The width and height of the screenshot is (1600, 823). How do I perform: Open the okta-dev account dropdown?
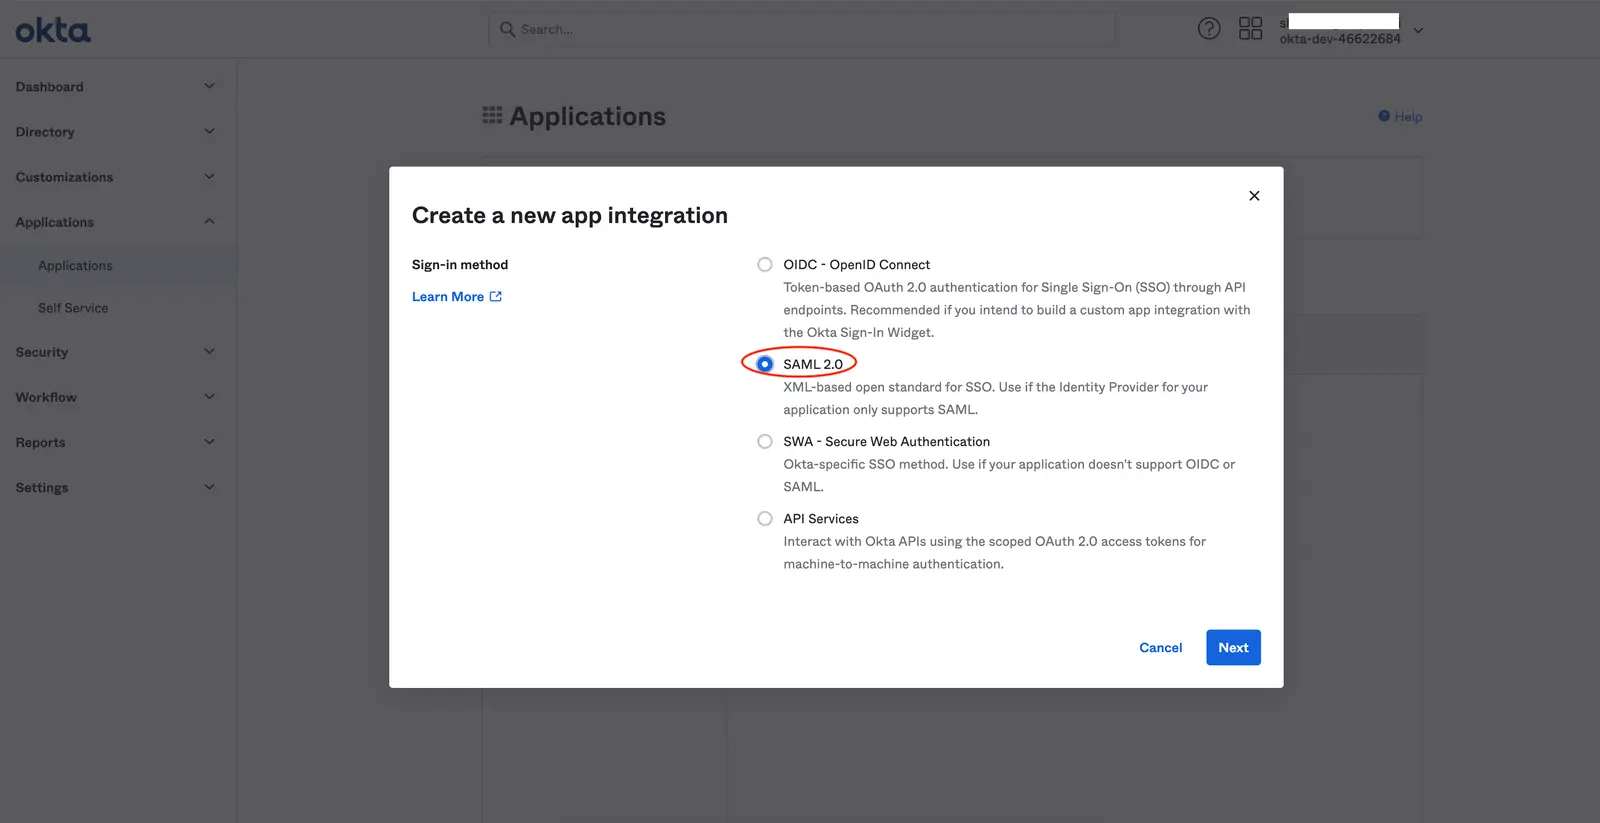1418,30
